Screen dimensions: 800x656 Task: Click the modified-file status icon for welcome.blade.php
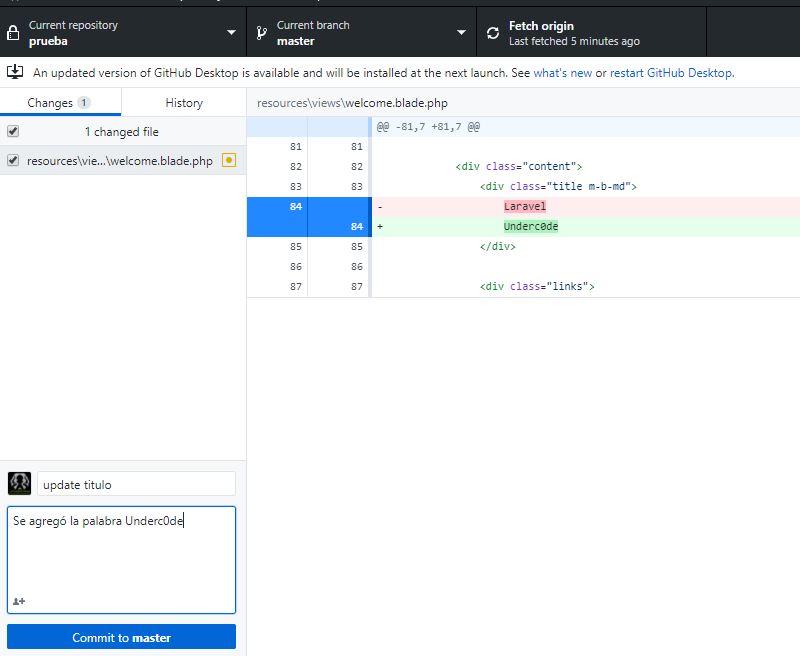click(x=229, y=160)
